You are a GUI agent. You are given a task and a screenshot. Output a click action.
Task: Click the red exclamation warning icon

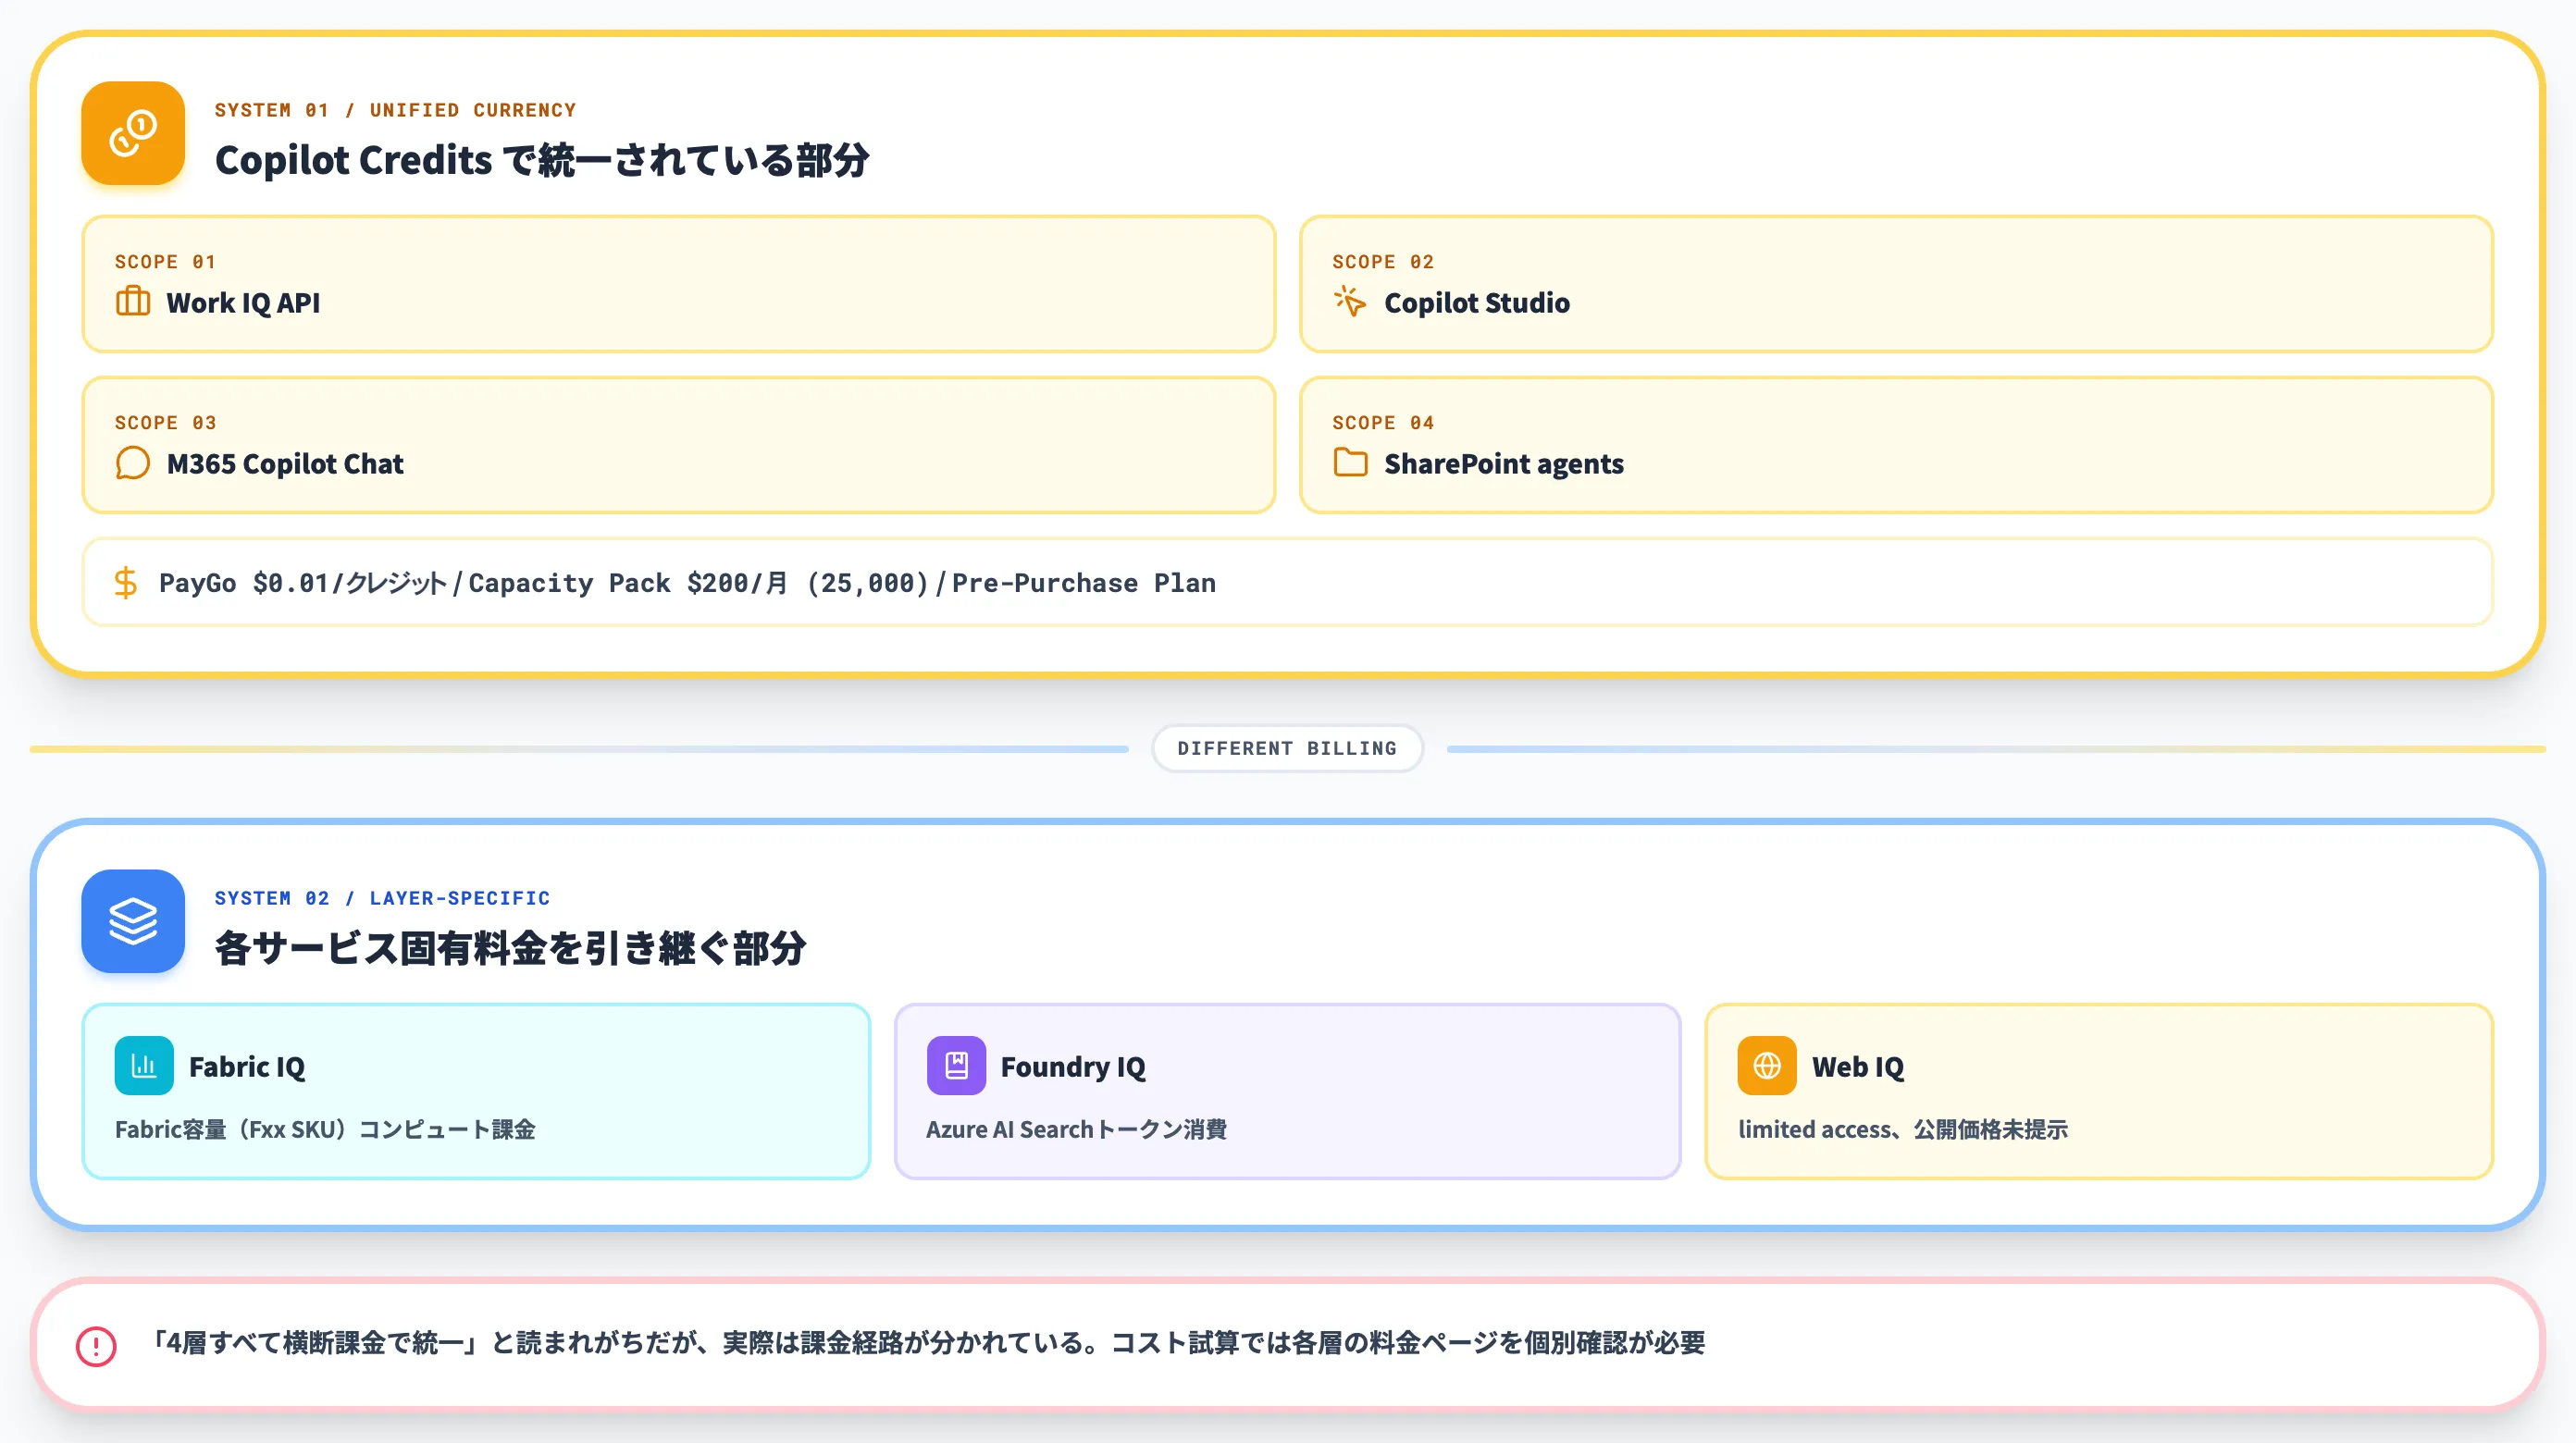96,1346
